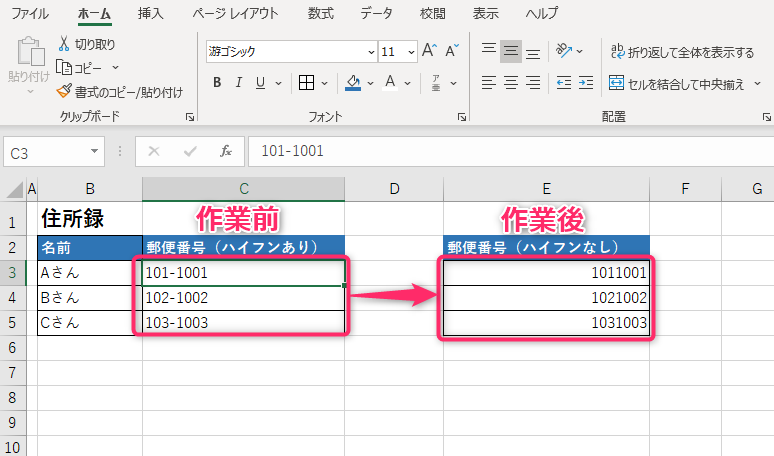The image size is (774, 456).
Task: Click the wrap text (折り返して全体を表示する) button
Action: [x=680, y=52]
